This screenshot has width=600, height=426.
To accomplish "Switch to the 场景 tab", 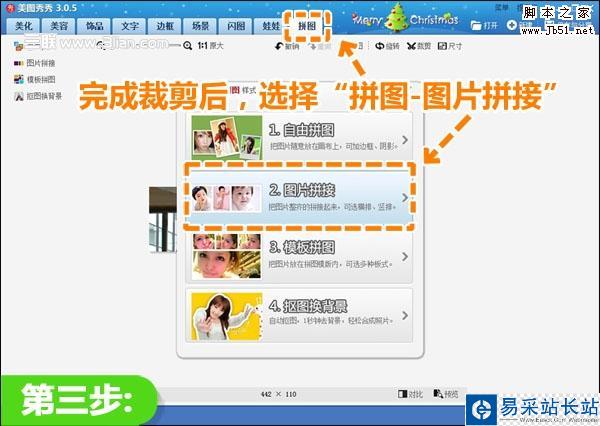I will click(x=201, y=26).
